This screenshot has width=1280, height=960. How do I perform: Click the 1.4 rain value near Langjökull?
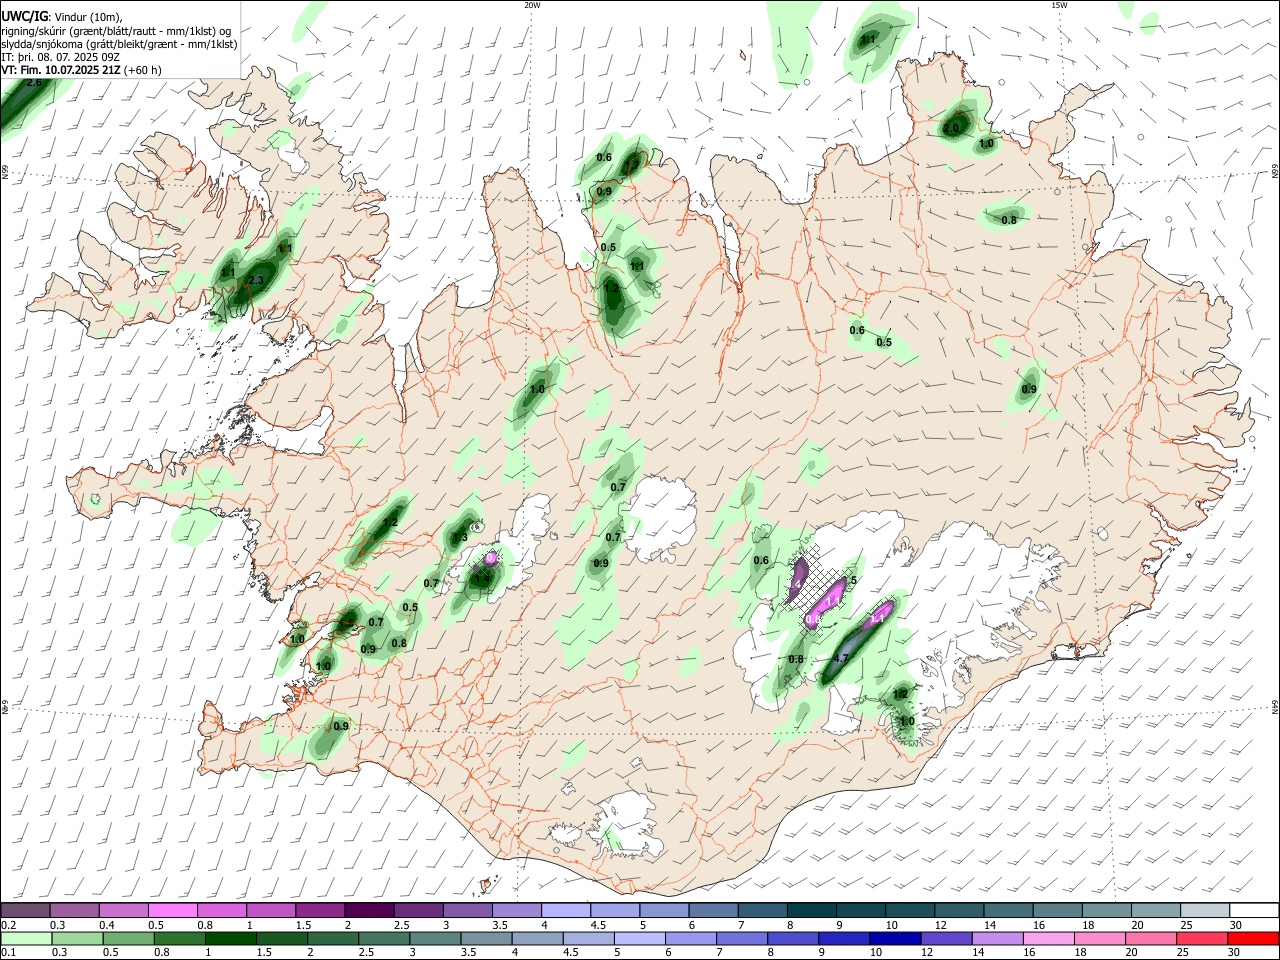[x=482, y=577]
